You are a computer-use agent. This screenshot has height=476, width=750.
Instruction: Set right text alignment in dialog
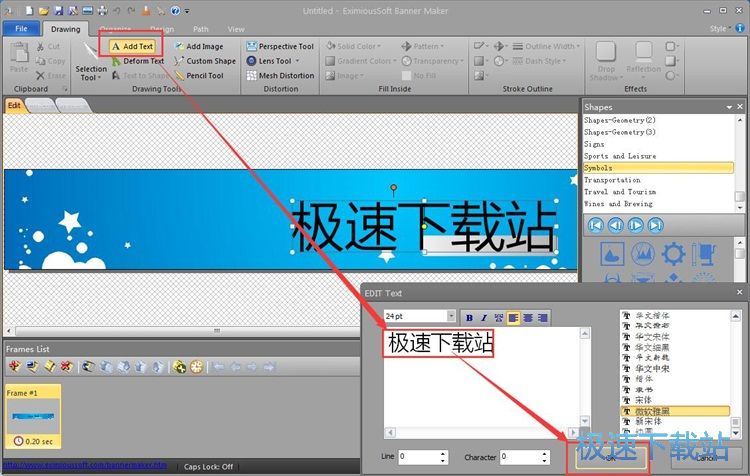tap(542, 318)
